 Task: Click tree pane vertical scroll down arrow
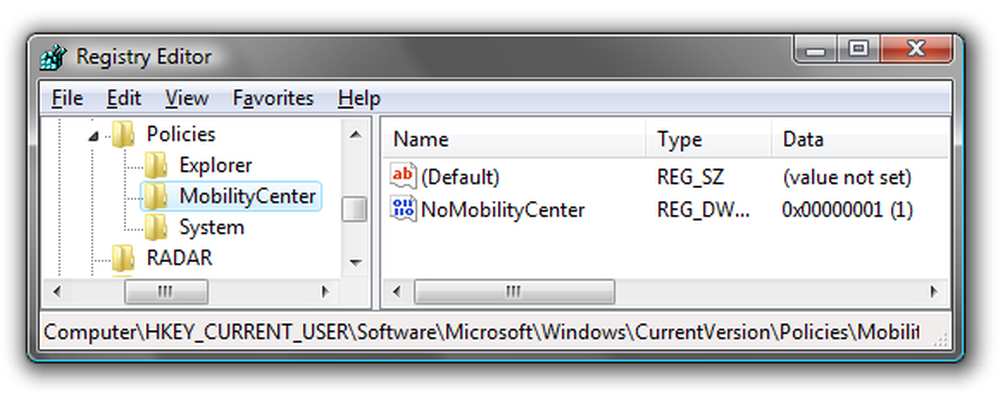(x=355, y=261)
